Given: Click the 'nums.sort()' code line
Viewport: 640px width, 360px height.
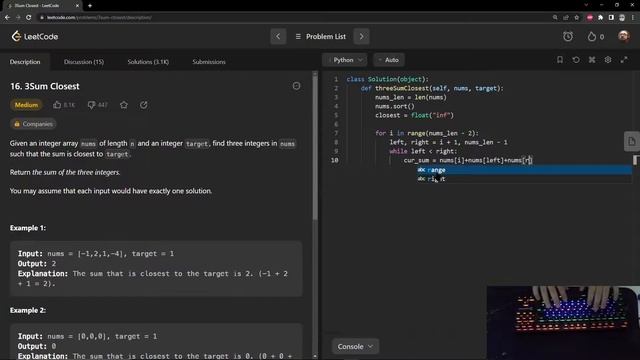Looking at the screenshot, I should point(395,106).
